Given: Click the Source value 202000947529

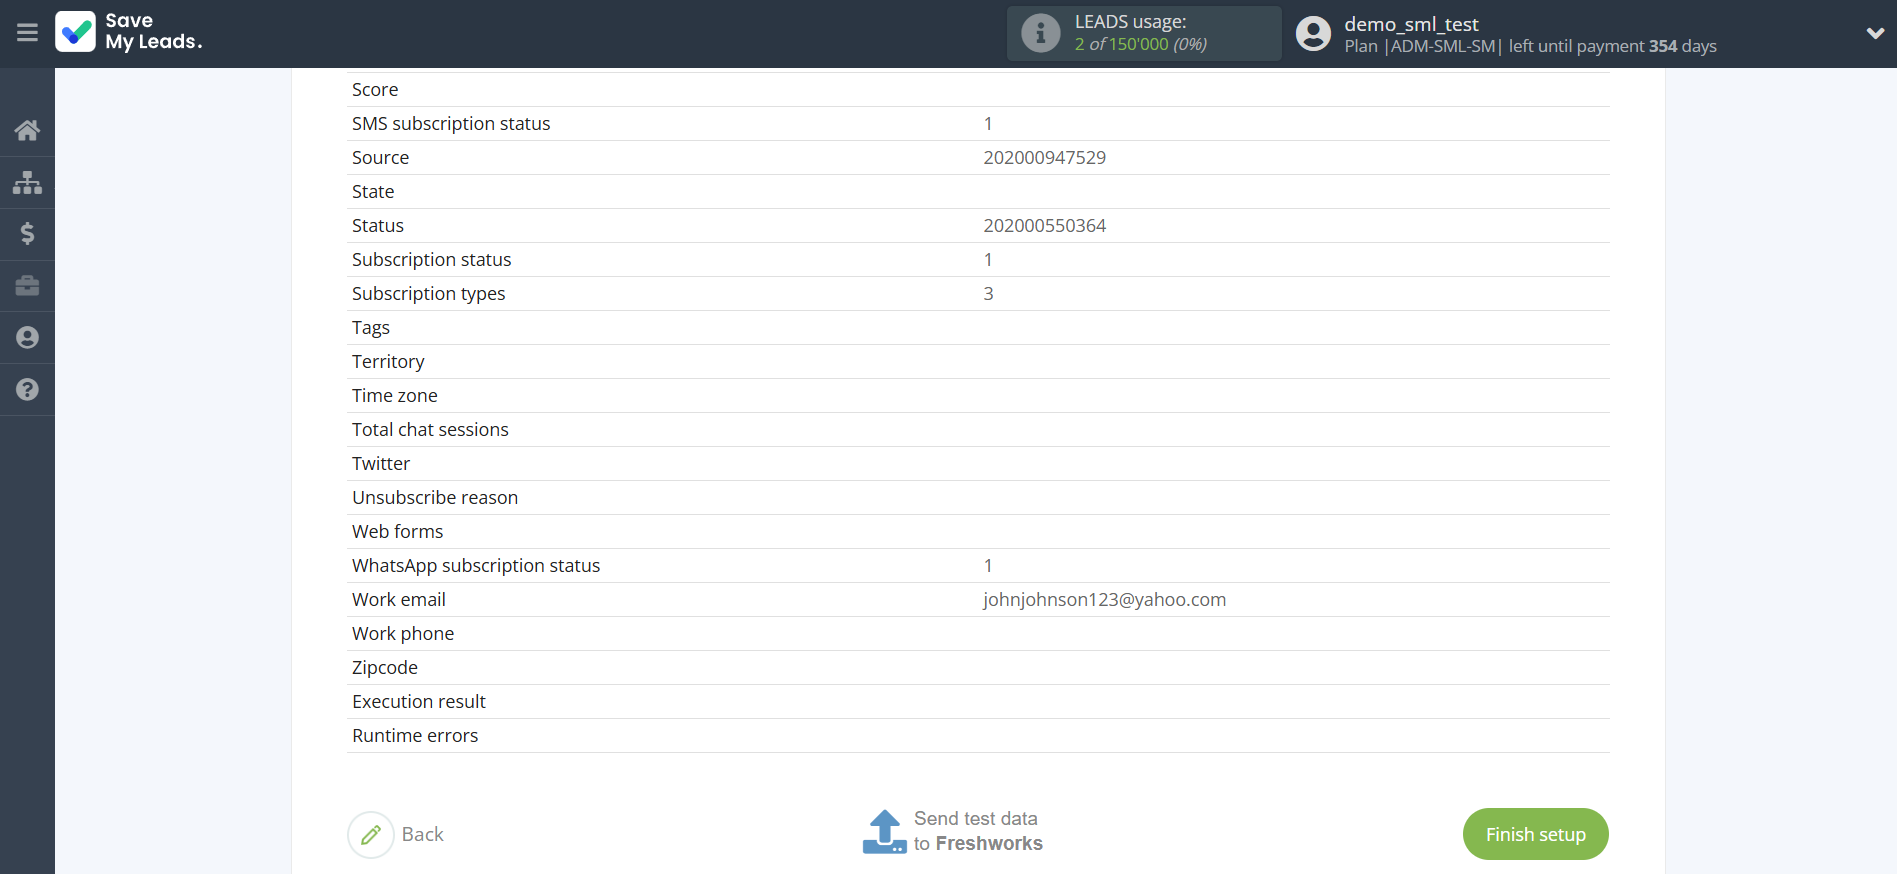Looking at the screenshot, I should tap(1044, 158).
